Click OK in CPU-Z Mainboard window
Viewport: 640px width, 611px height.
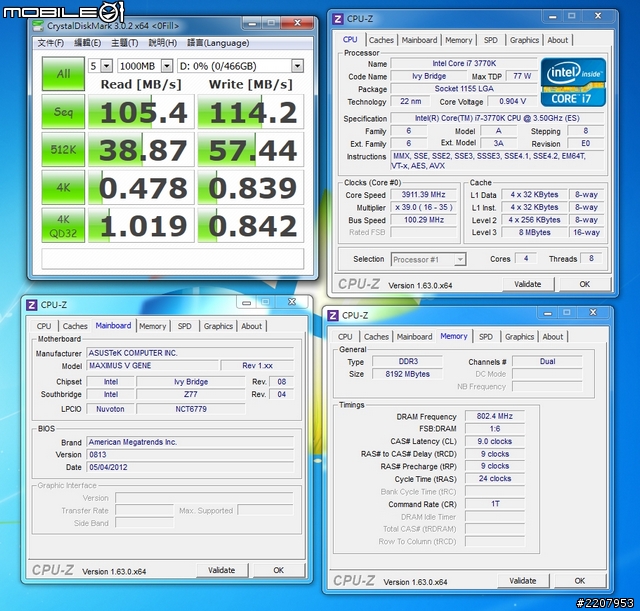pyautogui.click(x=279, y=570)
